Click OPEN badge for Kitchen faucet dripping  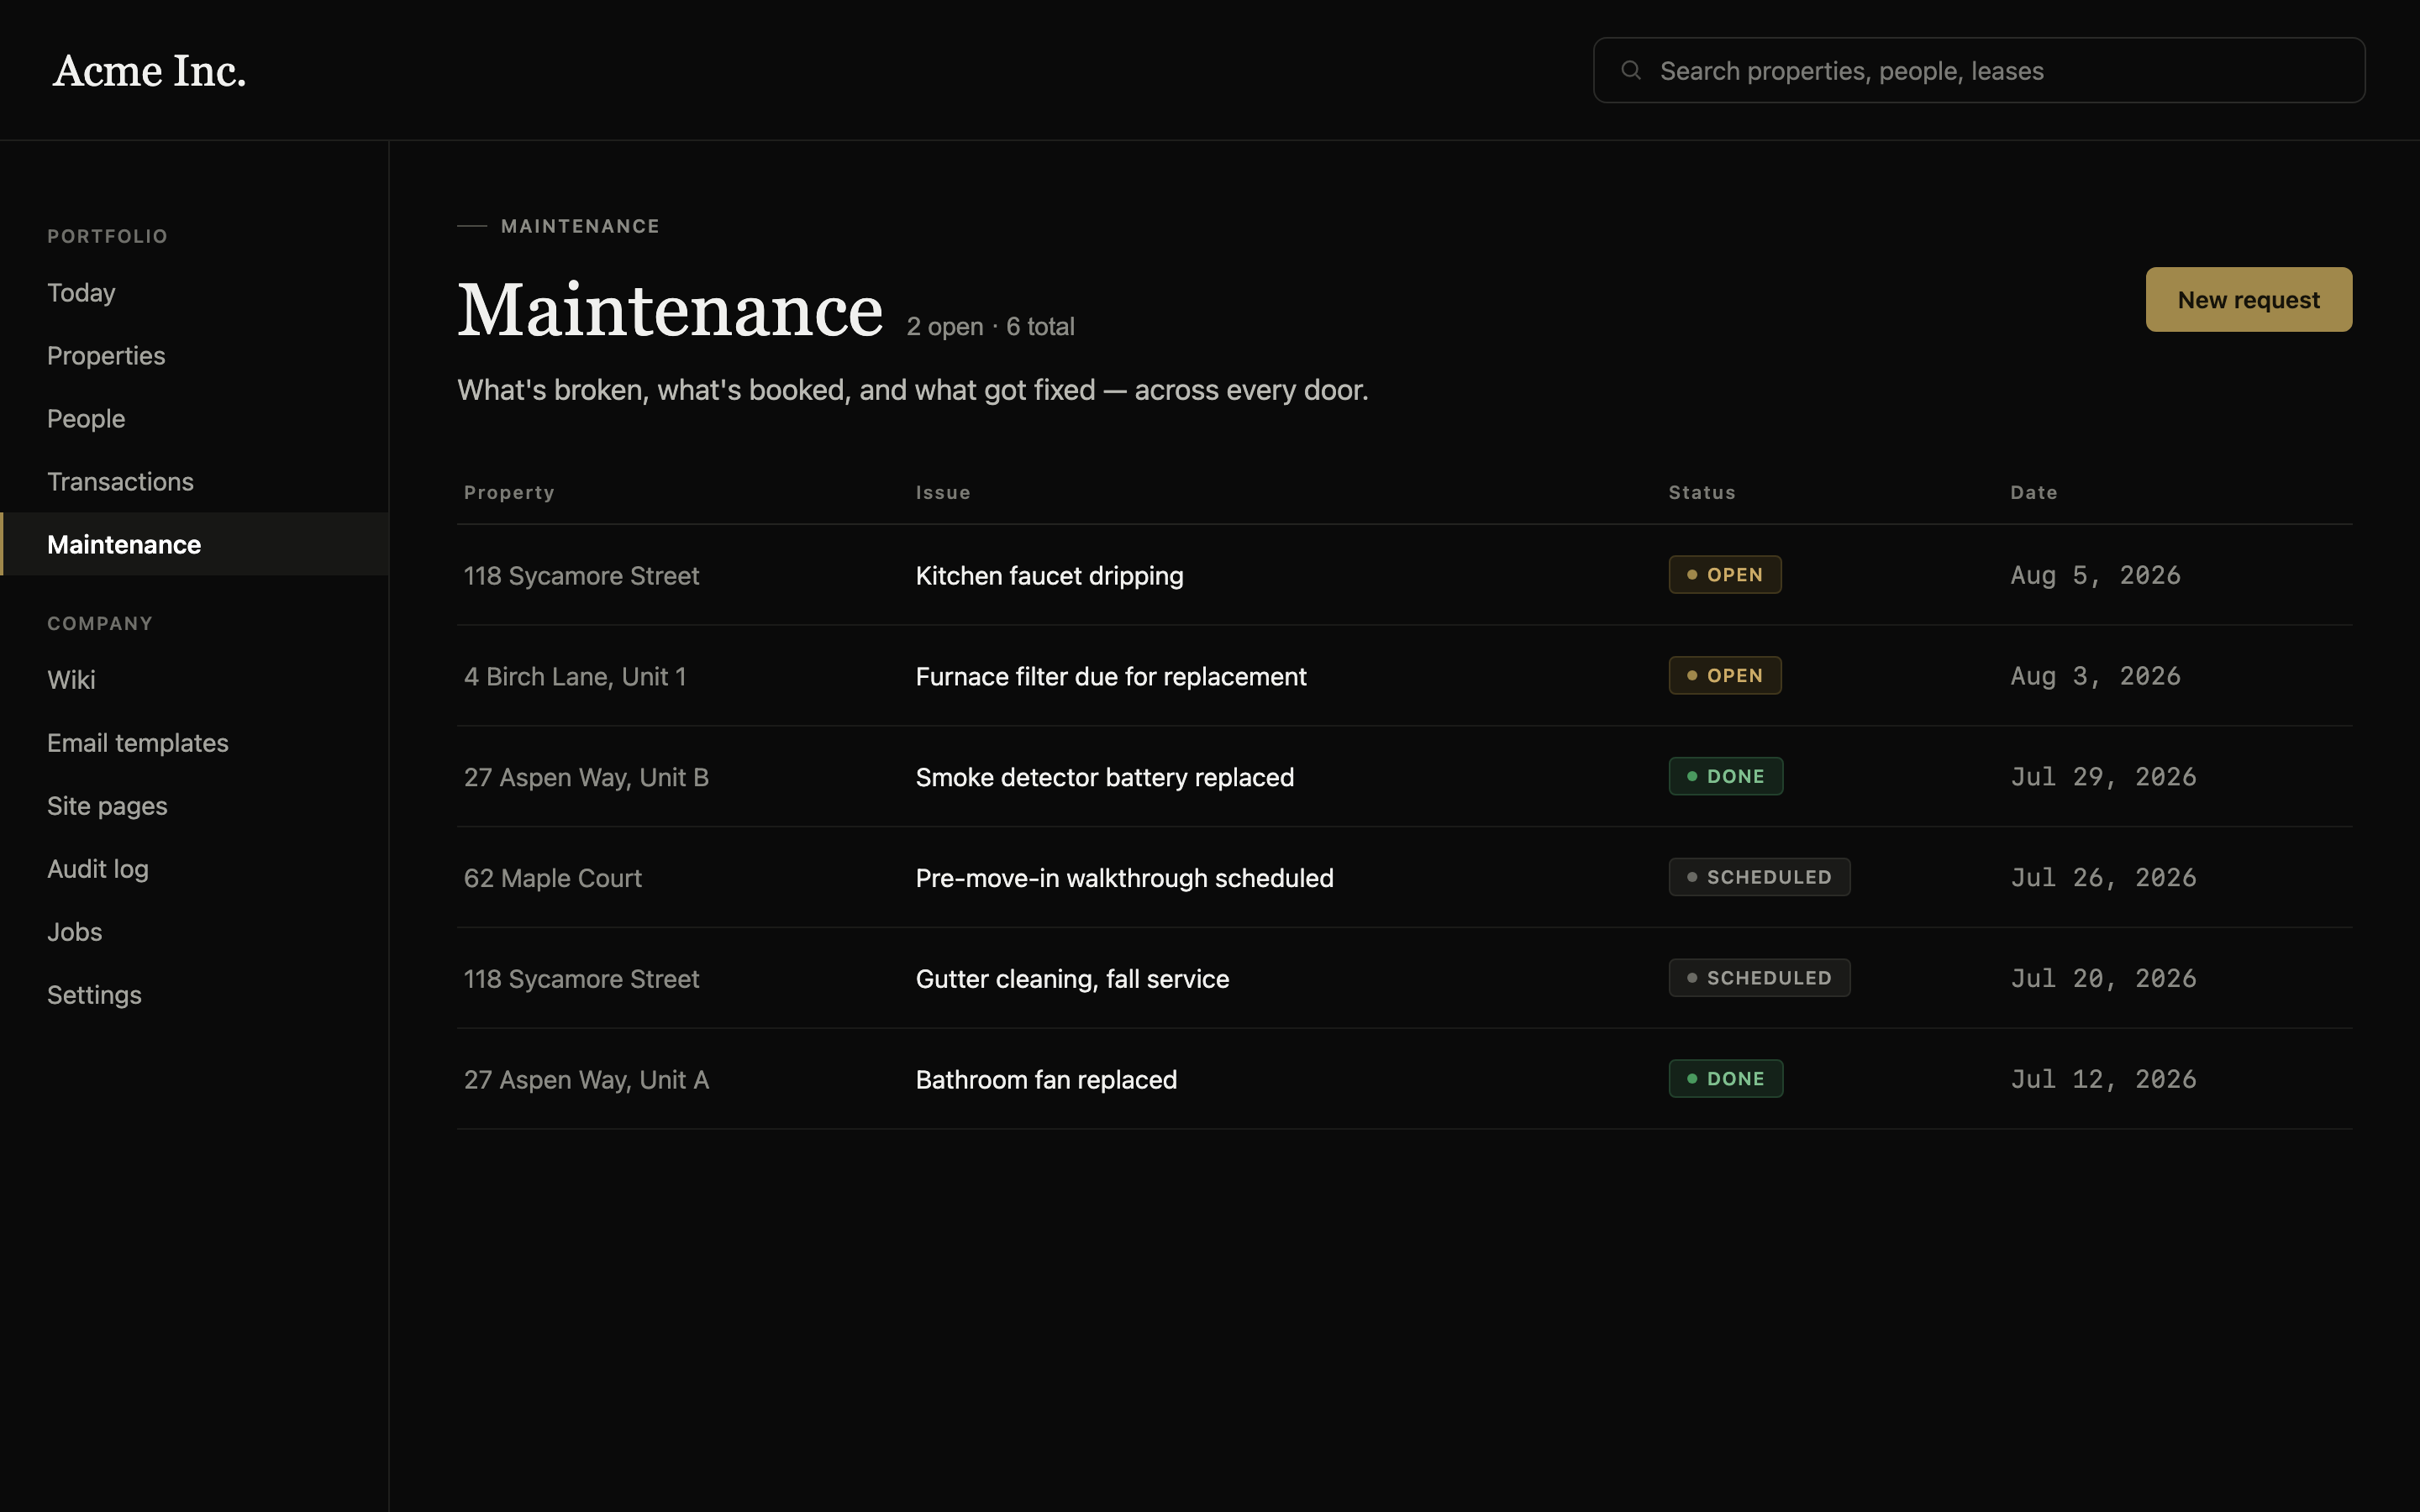tap(1725, 575)
